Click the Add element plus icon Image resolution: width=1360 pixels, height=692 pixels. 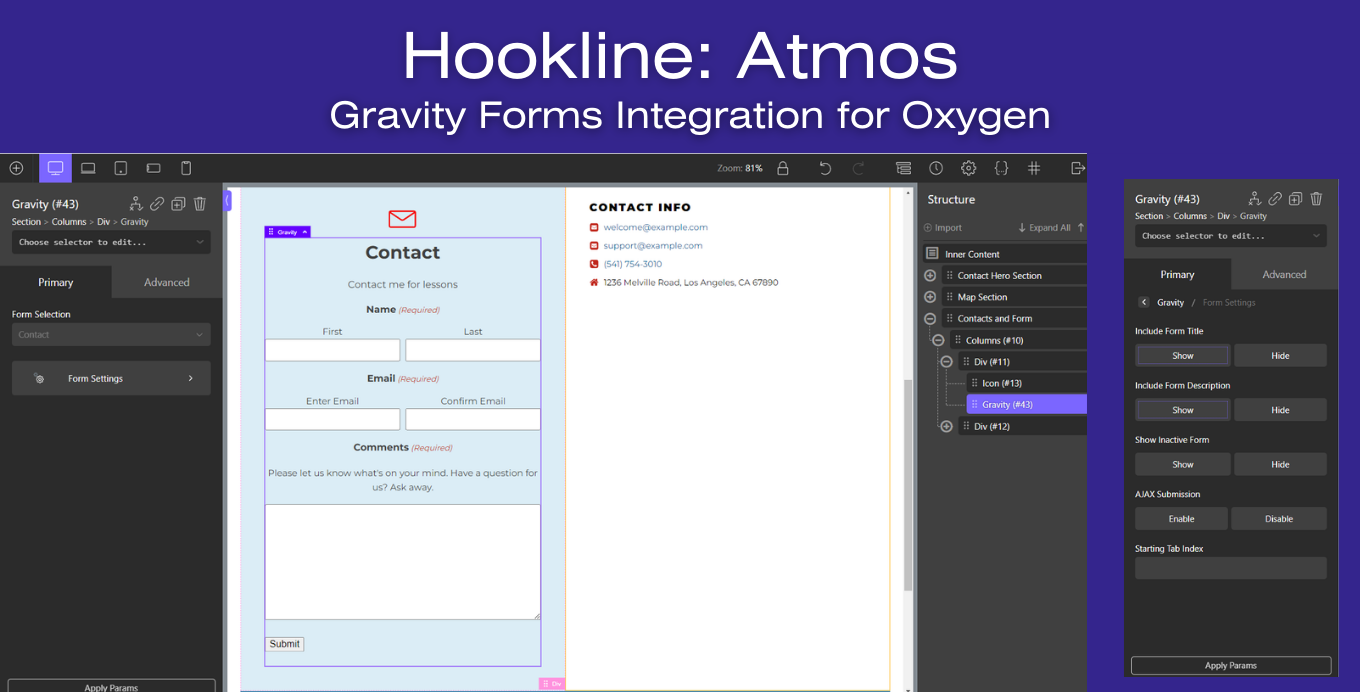16,168
